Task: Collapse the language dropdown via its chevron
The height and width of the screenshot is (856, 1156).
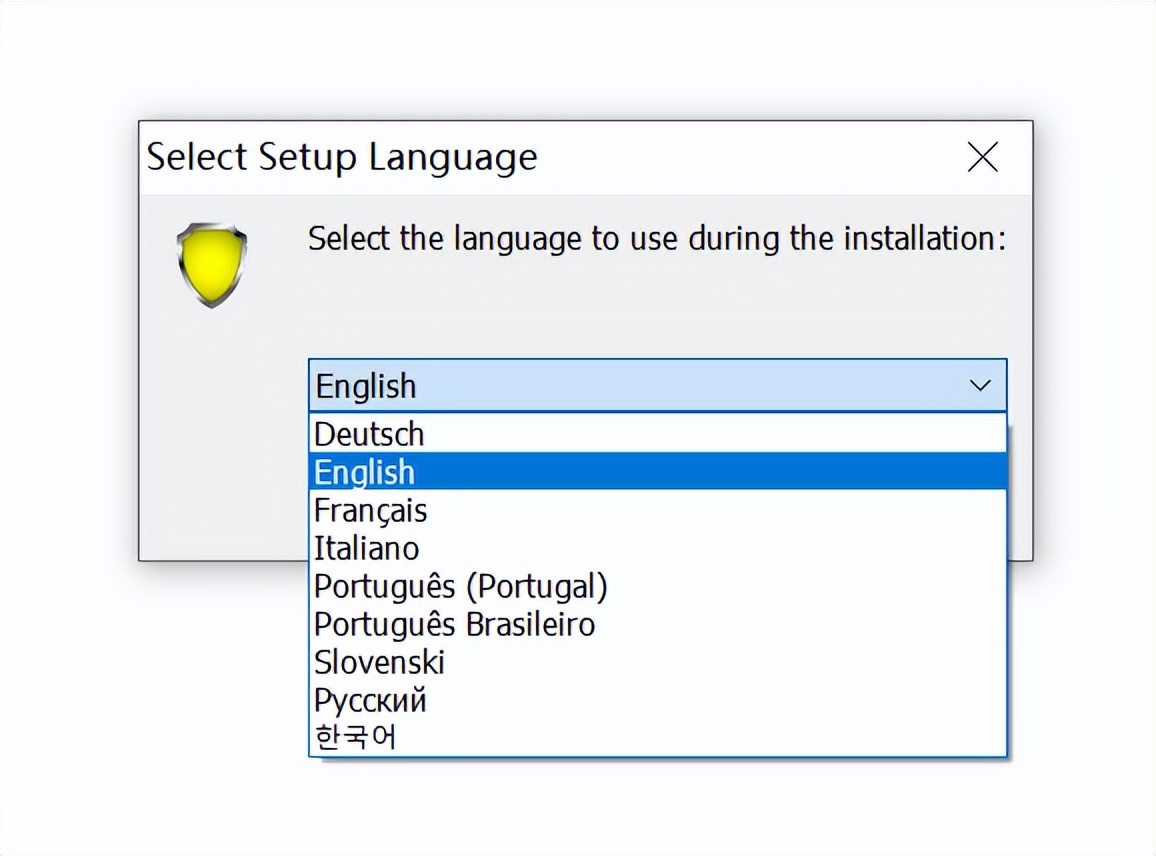Action: click(x=978, y=385)
